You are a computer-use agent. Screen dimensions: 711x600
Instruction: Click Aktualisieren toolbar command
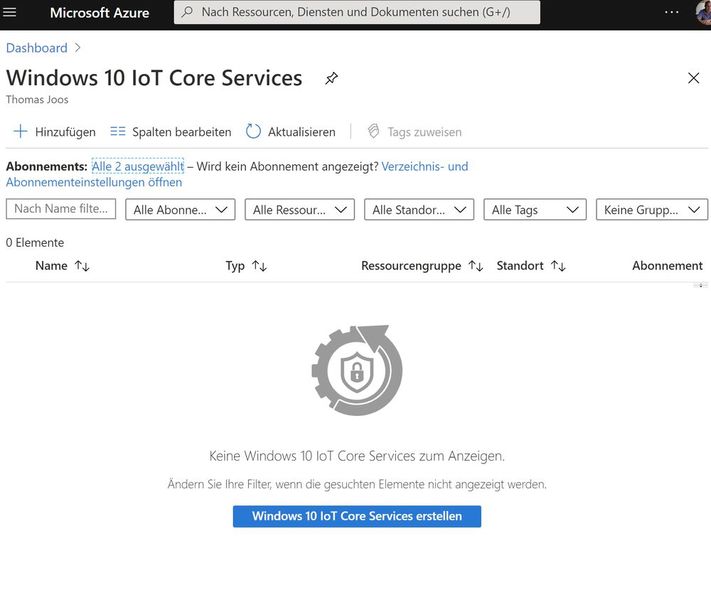point(291,132)
